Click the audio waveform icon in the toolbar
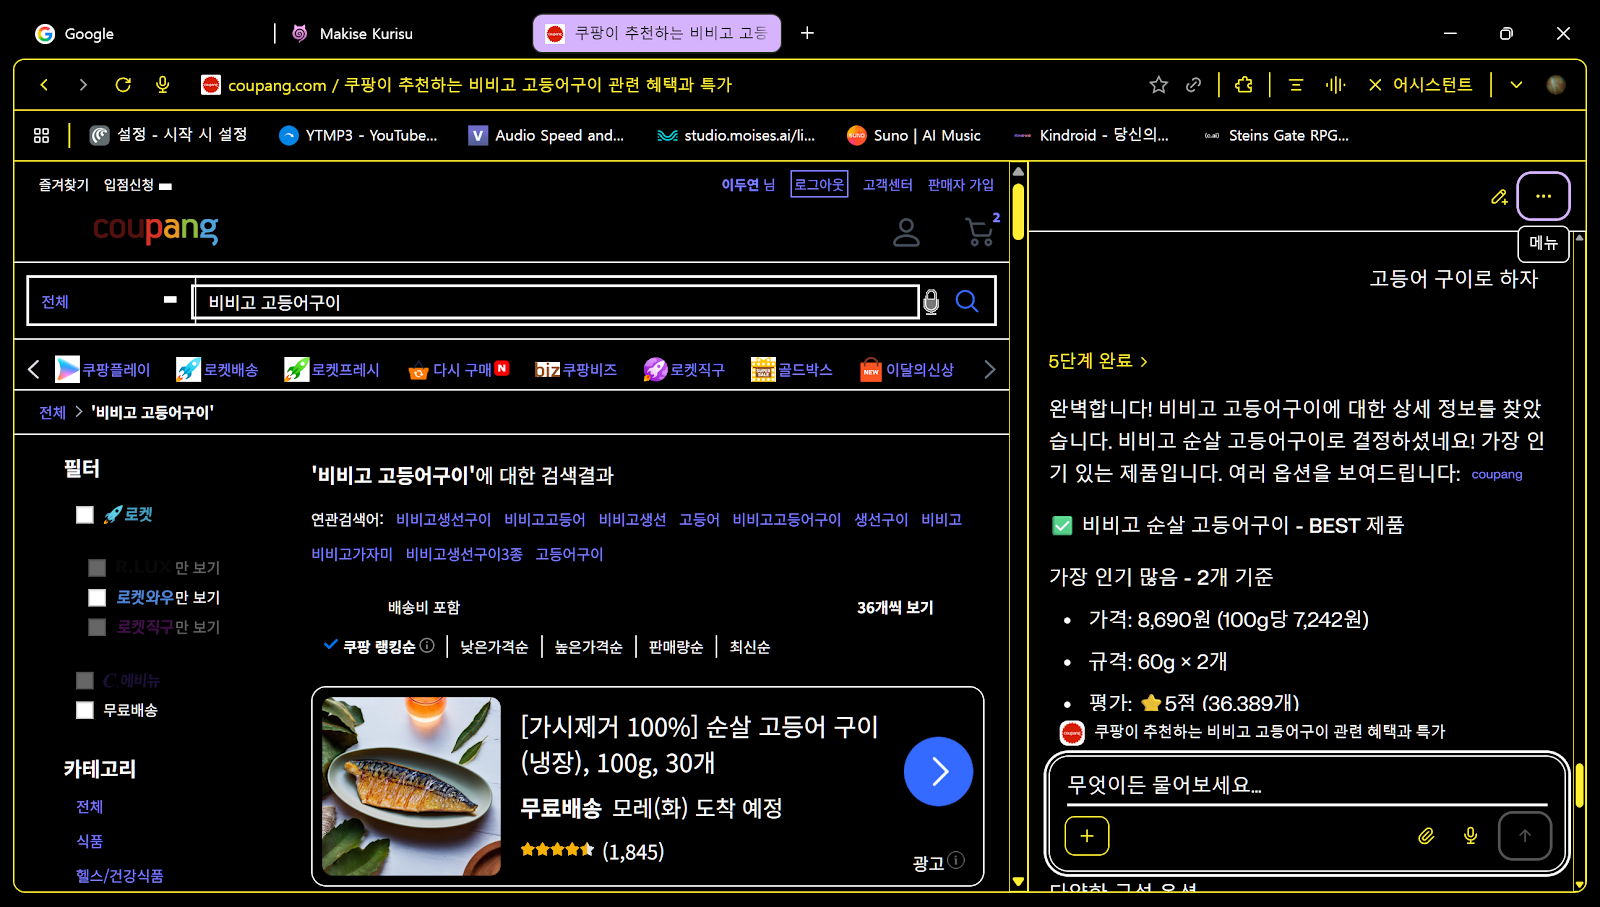 [1335, 85]
